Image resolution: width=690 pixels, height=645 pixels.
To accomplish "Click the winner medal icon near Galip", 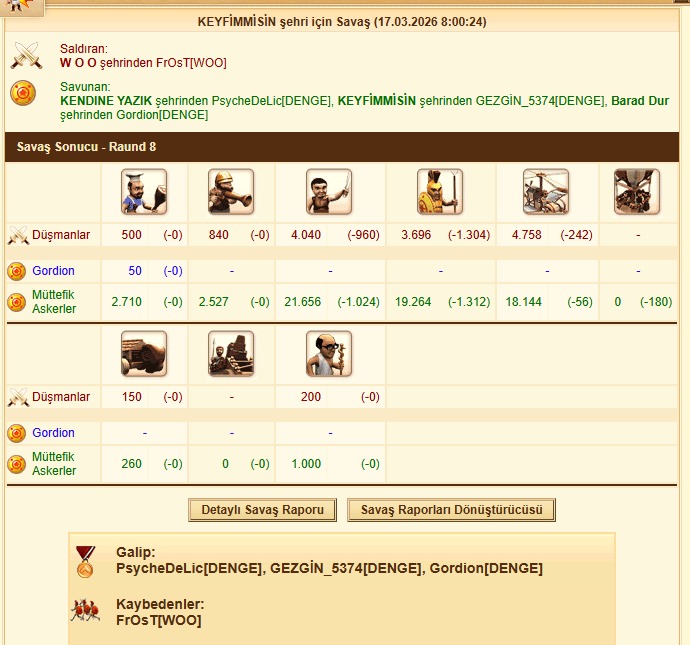I will click(85, 562).
